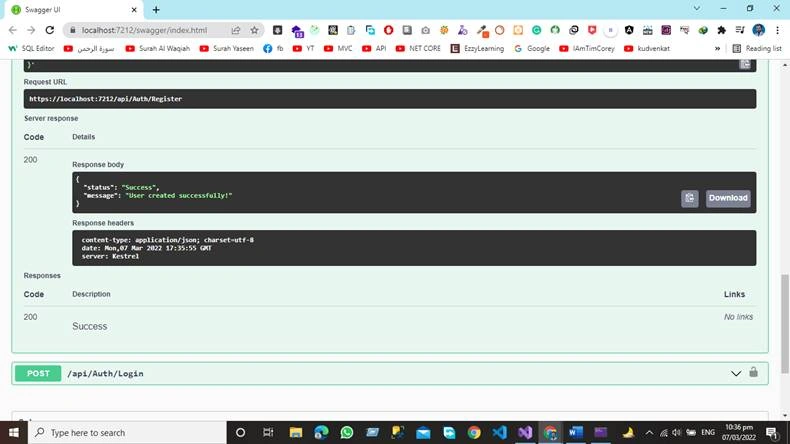790x444 pixels.
Task: Launch Visual Studio Code from the taskbar
Action: coord(499,432)
